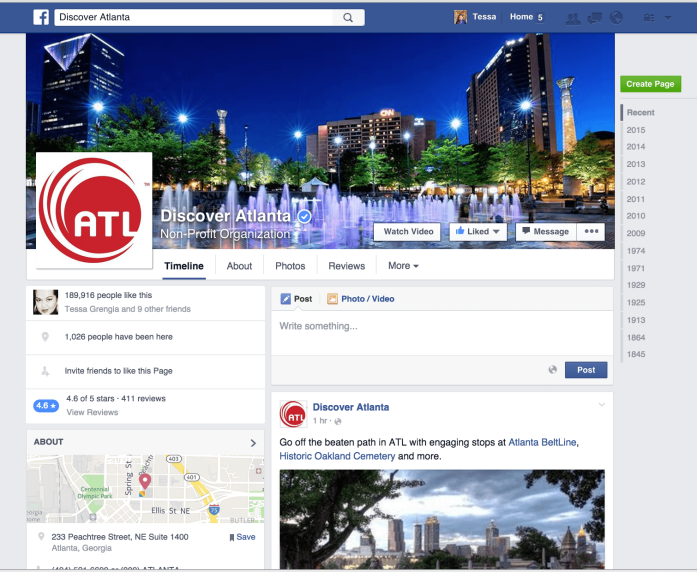The width and height of the screenshot is (697, 572).
Task: Click the Message button
Action: [x=546, y=232]
